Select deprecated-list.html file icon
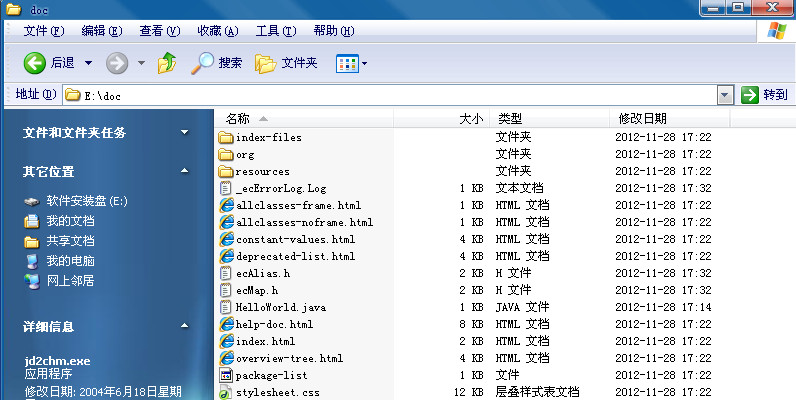The width and height of the screenshot is (796, 400). point(226,256)
